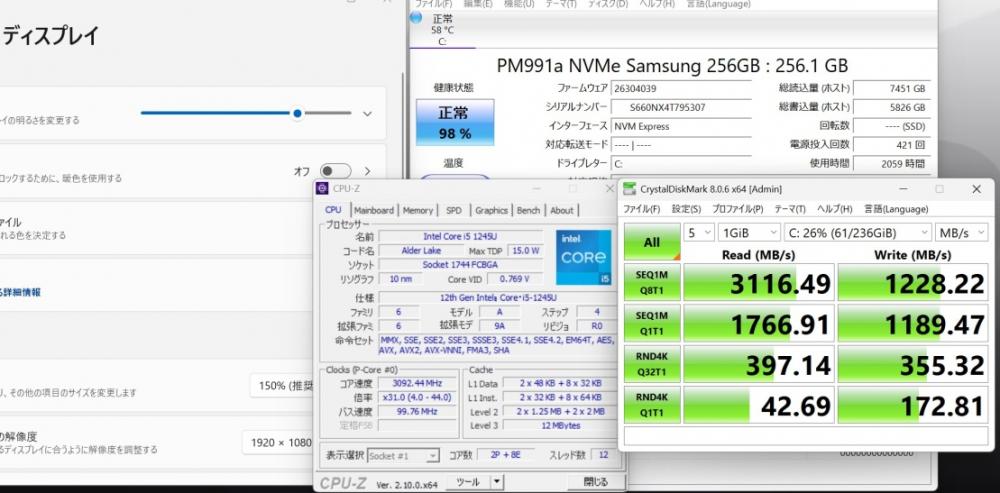Viewport: 1000px width, 493px height.
Task: Open テーマ(T) menu in CrystalDiskMark
Action: point(790,209)
